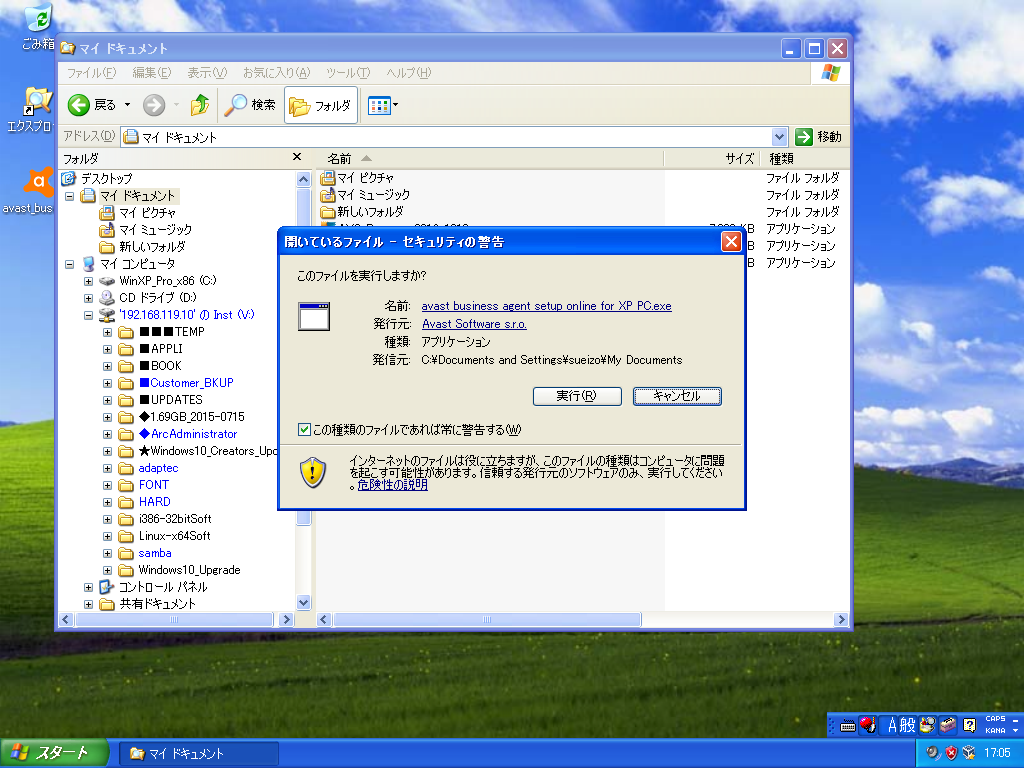Open the new folder in file list
This screenshot has height=768, width=1024.
(x=370, y=212)
